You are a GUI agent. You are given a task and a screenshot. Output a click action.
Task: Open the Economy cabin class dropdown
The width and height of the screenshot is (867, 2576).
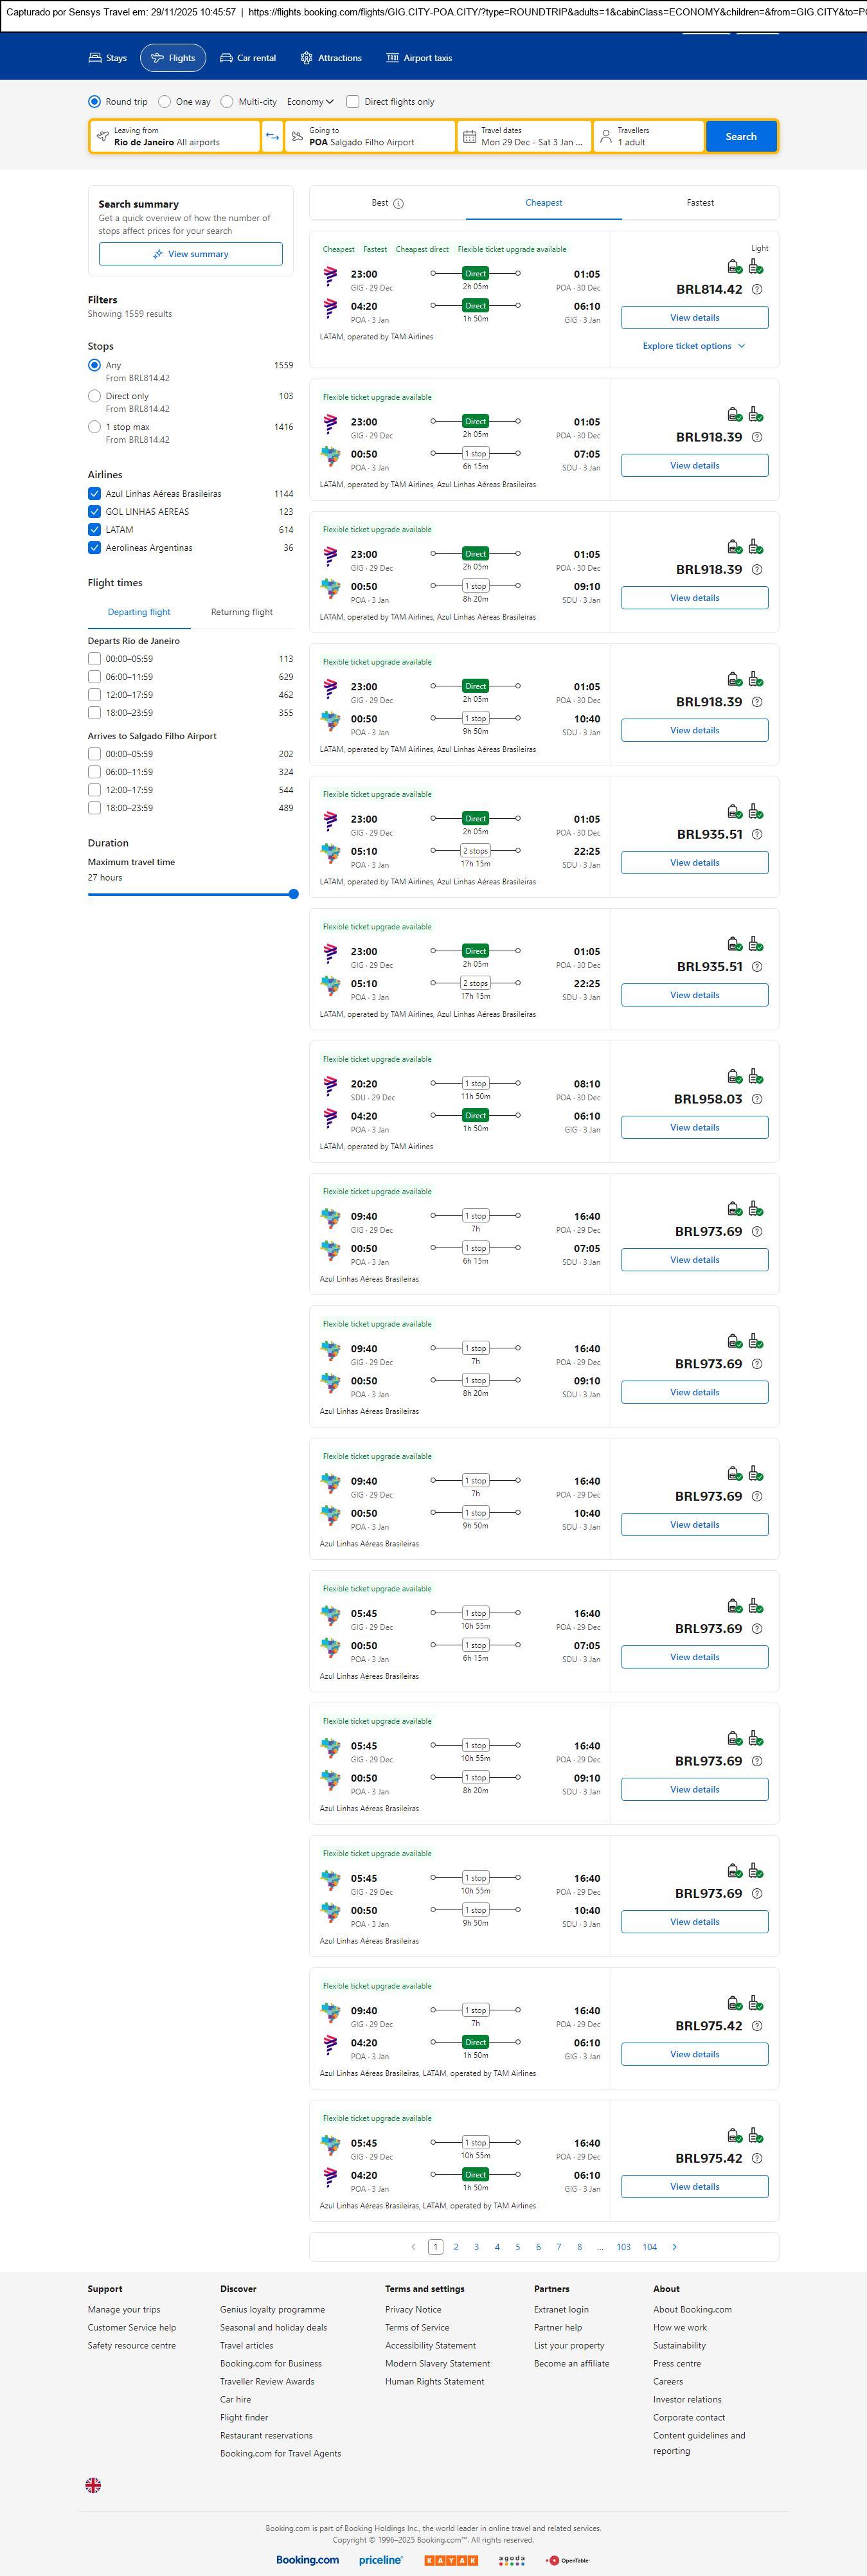pyautogui.click(x=310, y=102)
